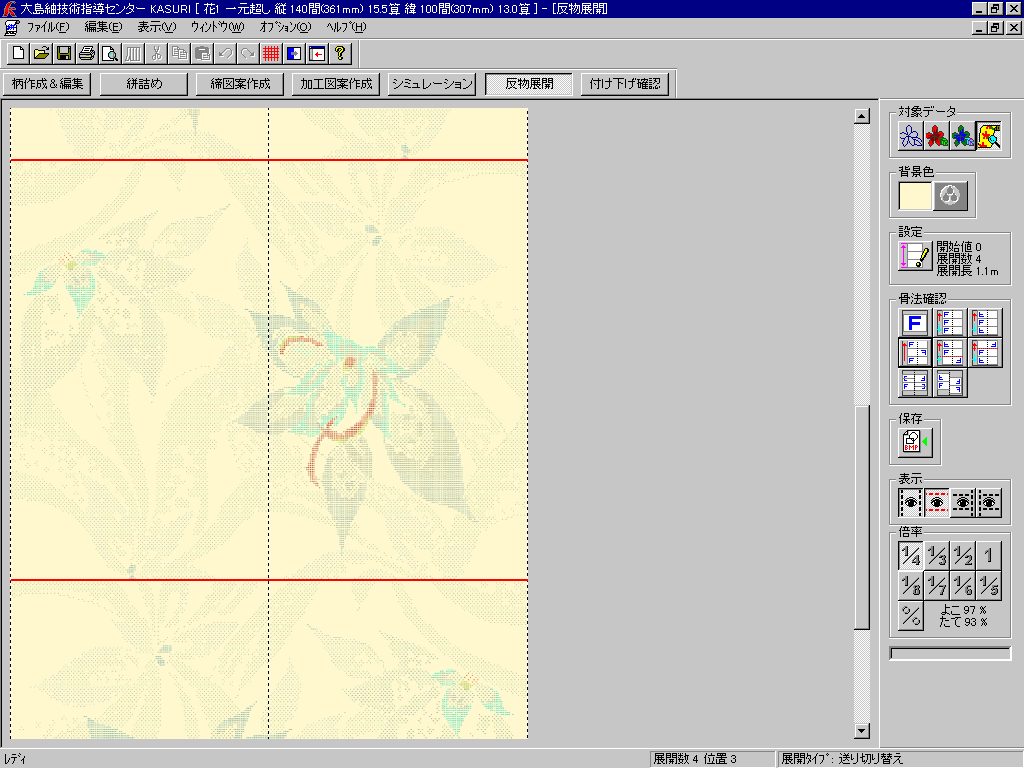Click the cream background color swatch
The width and height of the screenshot is (1024, 768).
[915, 196]
